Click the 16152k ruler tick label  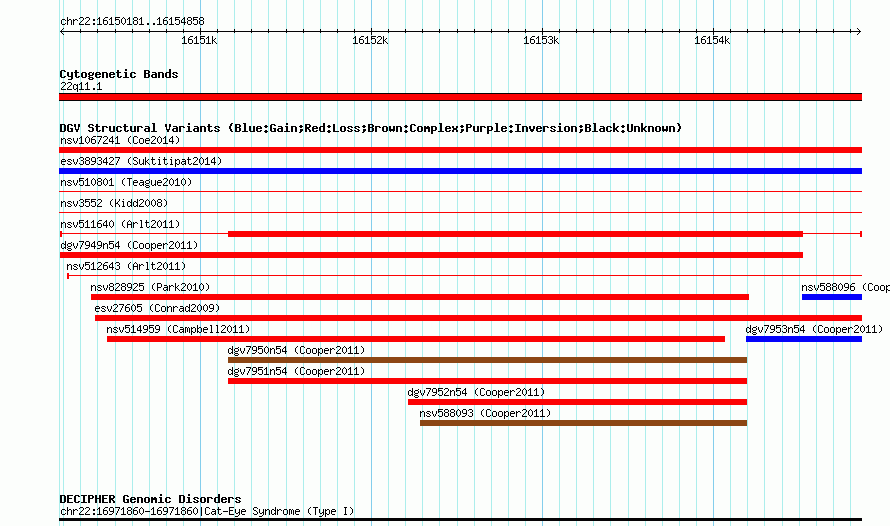coord(370,40)
